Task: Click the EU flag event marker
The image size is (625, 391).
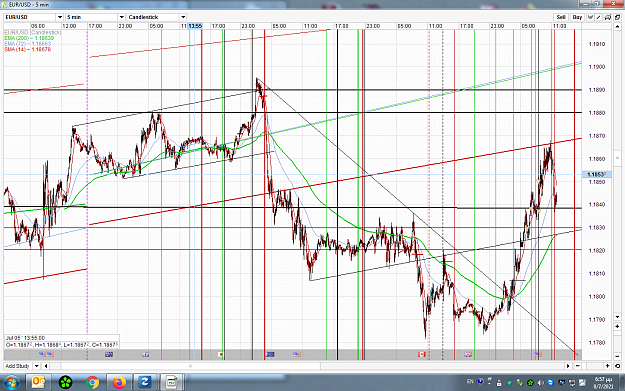Action: [x=270, y=354]
